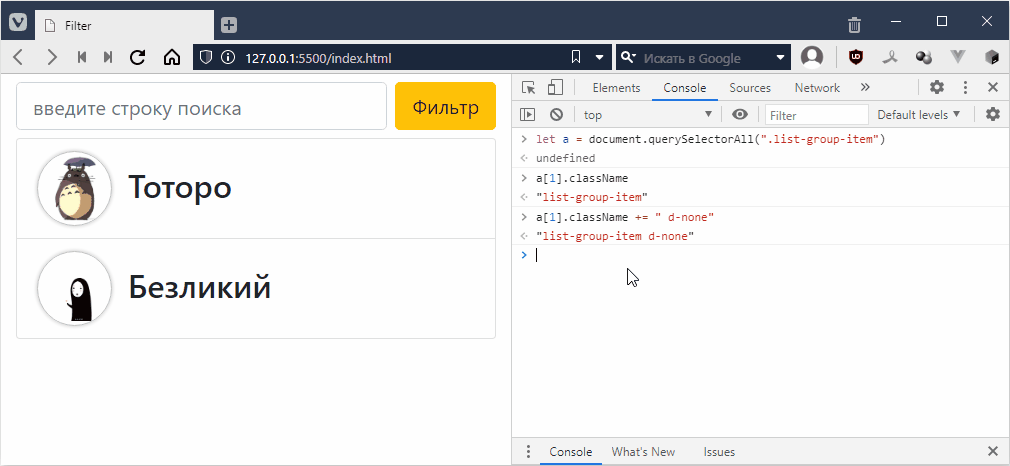The image size is (1010, 466).
Task: Open DevTools settings gear
Action: [x=937, y=88]
